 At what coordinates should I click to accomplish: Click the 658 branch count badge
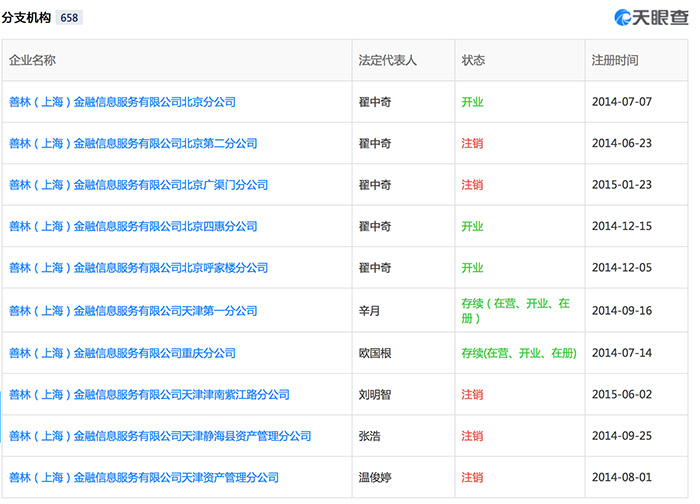pyautogui.click(x=69, y=18)
